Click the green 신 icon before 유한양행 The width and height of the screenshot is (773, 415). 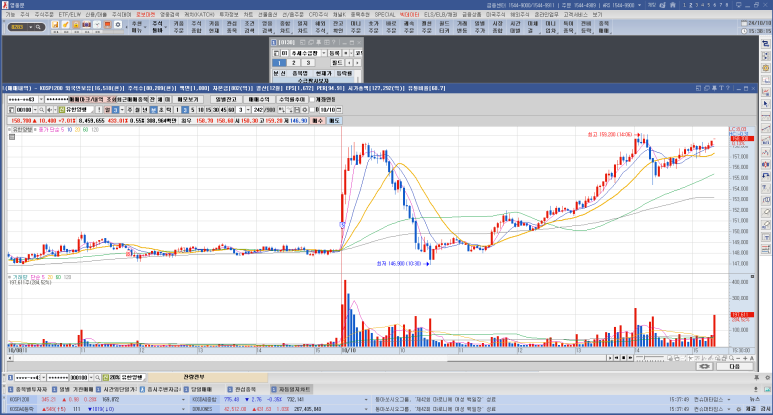tap(62, 110)
